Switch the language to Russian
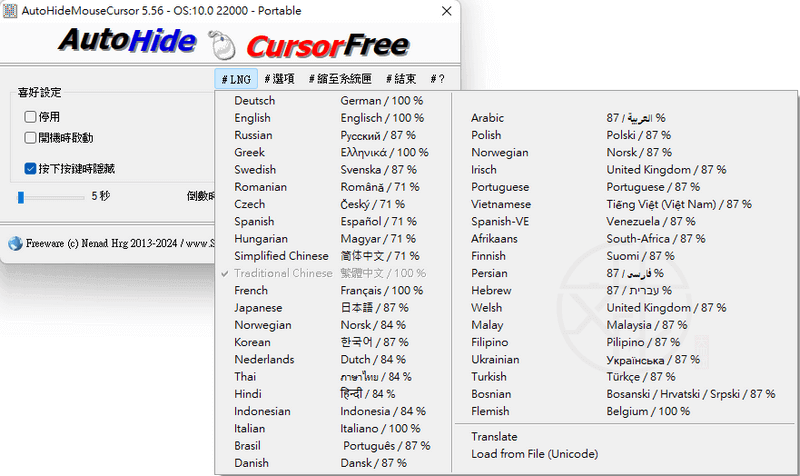 point(333,135)
